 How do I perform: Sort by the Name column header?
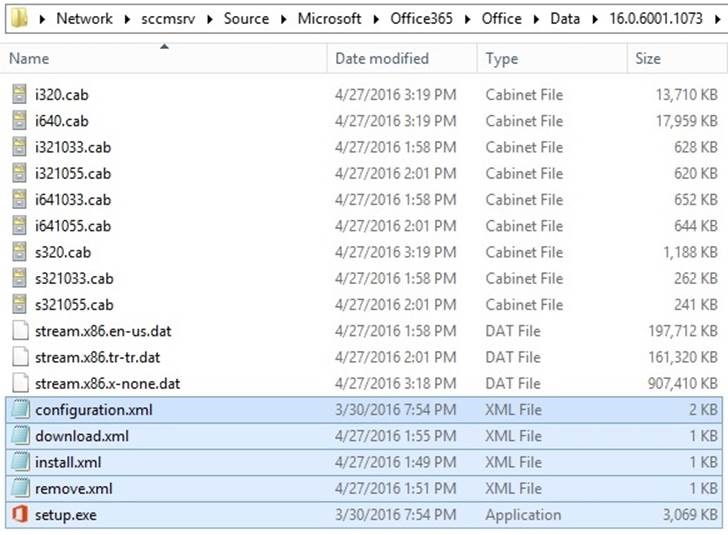point(164,59)
